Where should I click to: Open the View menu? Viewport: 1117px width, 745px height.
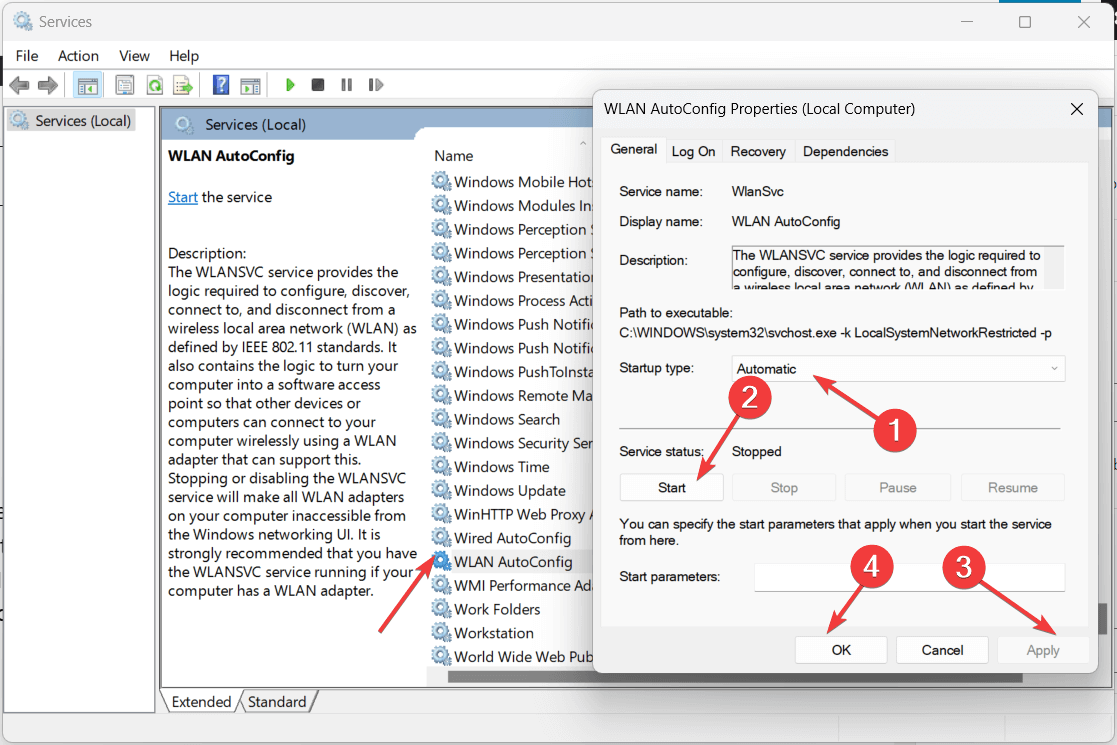pyautogui.click(x=135, y=56)
